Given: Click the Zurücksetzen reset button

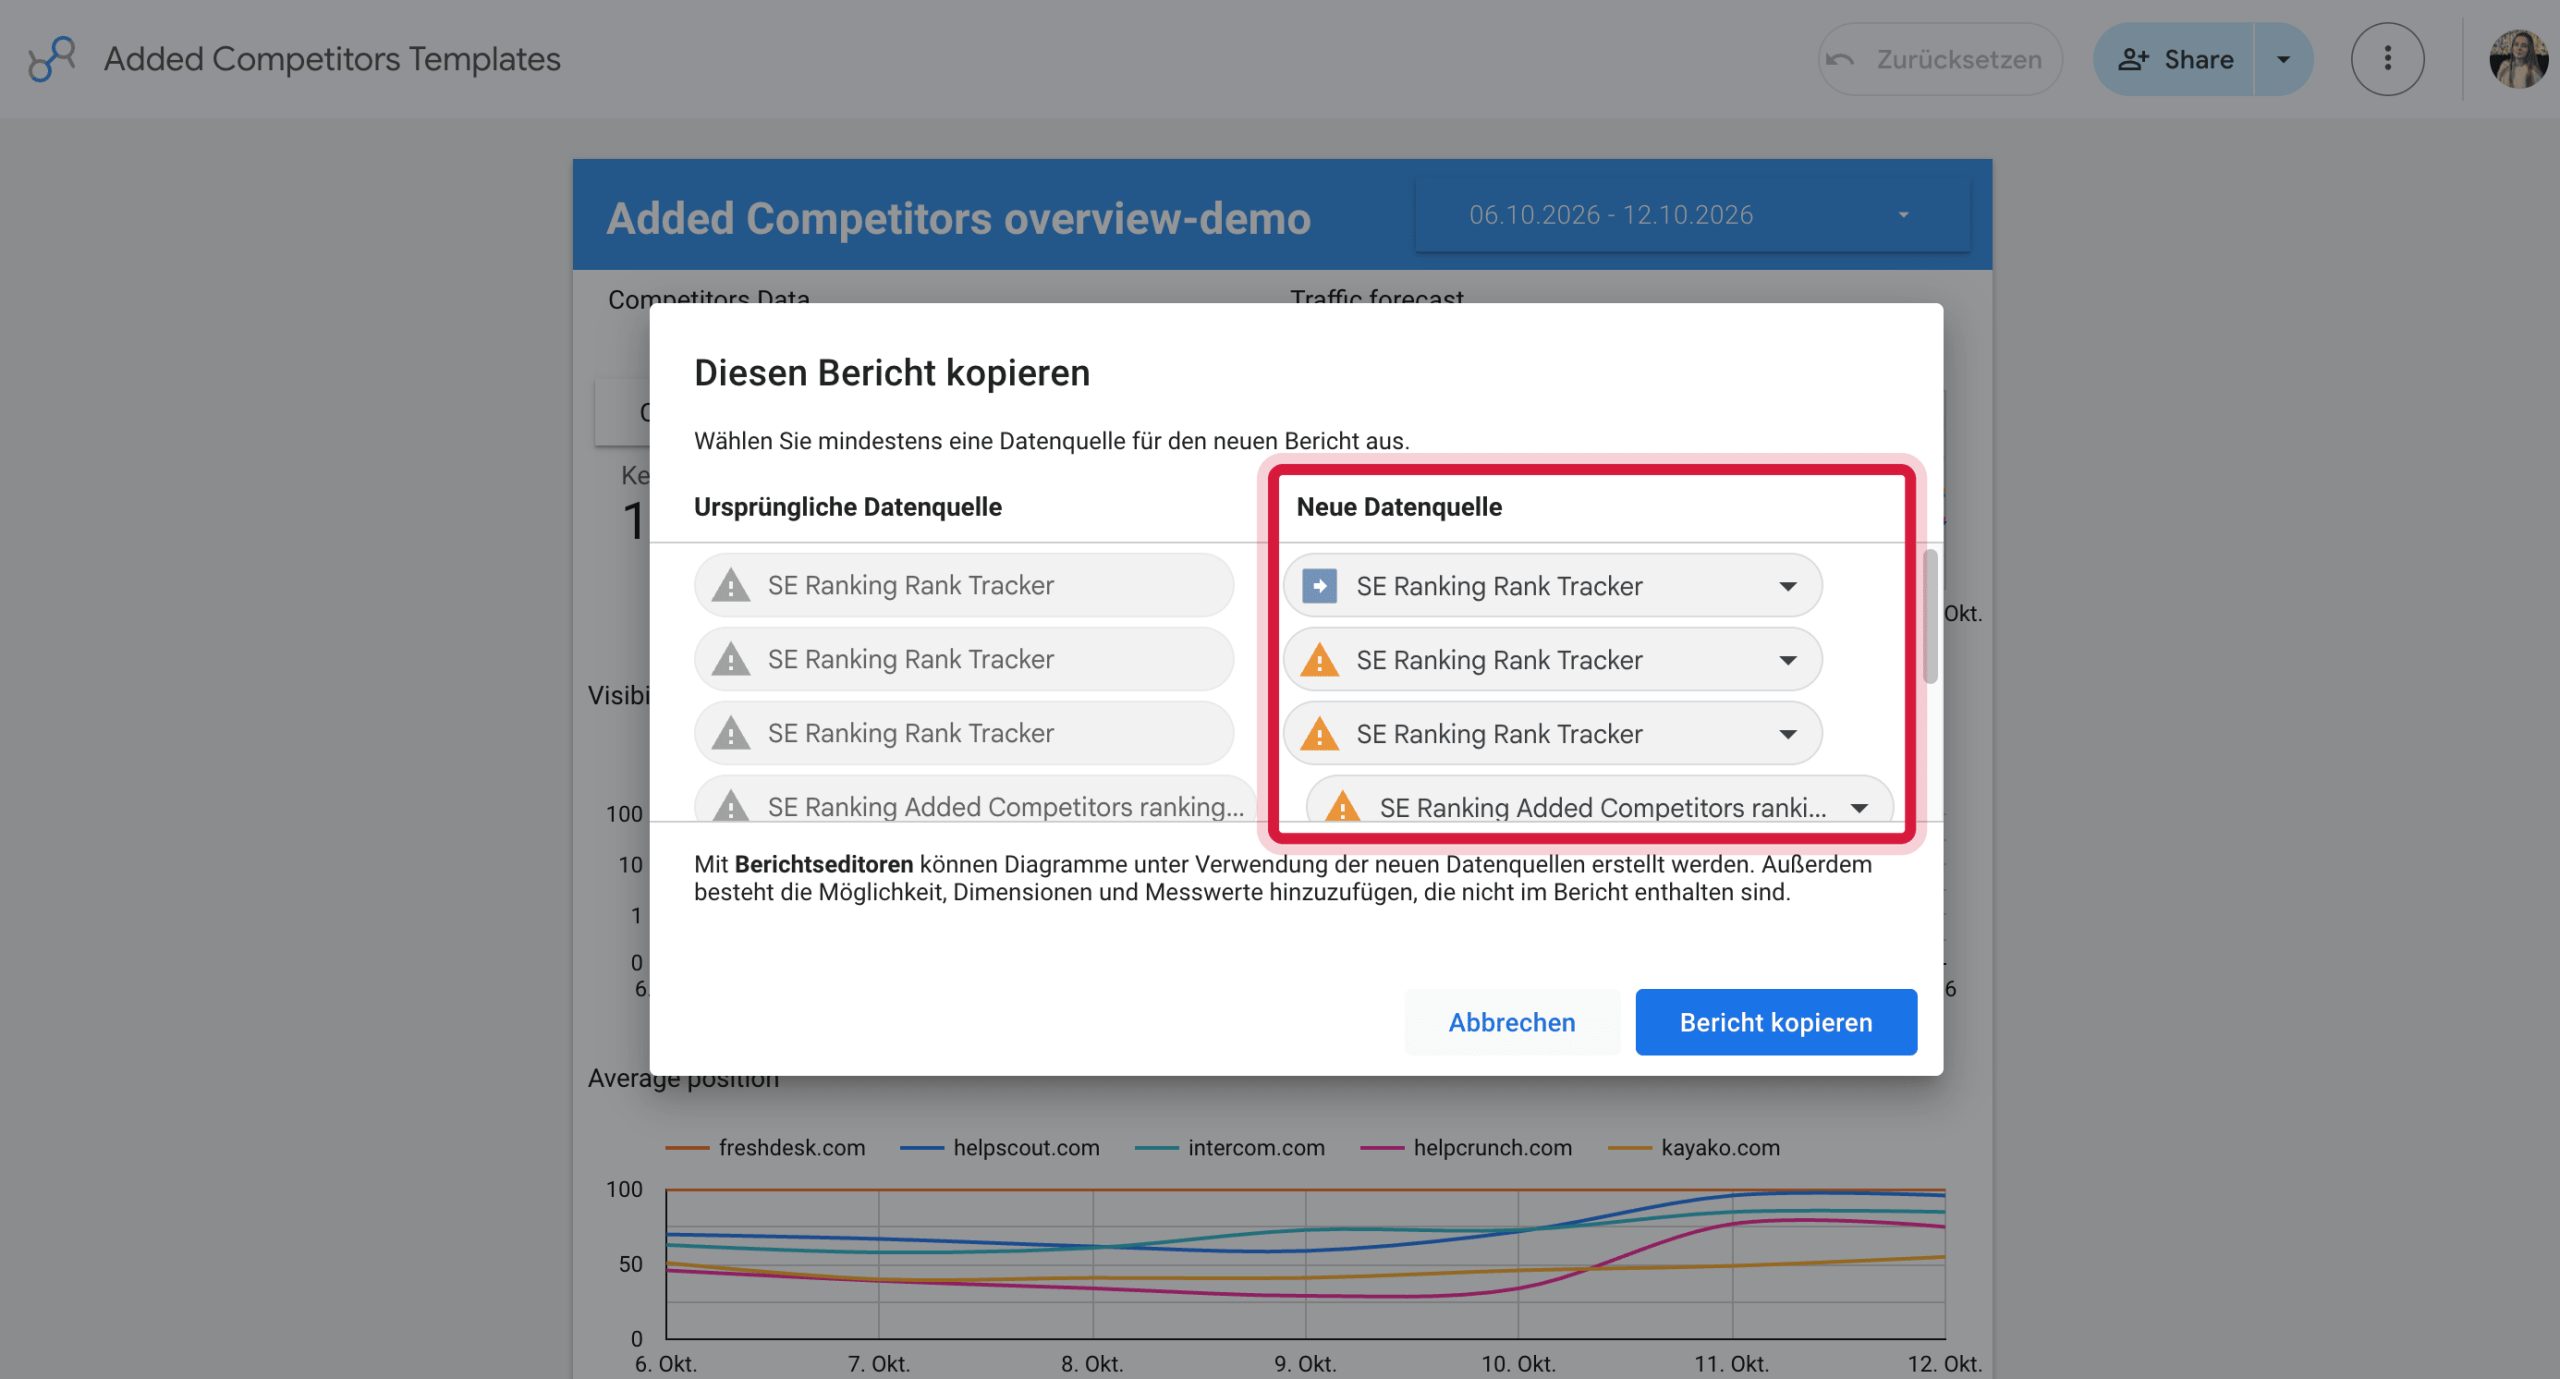Looking at the screenshot, I should coord(1939,59).
